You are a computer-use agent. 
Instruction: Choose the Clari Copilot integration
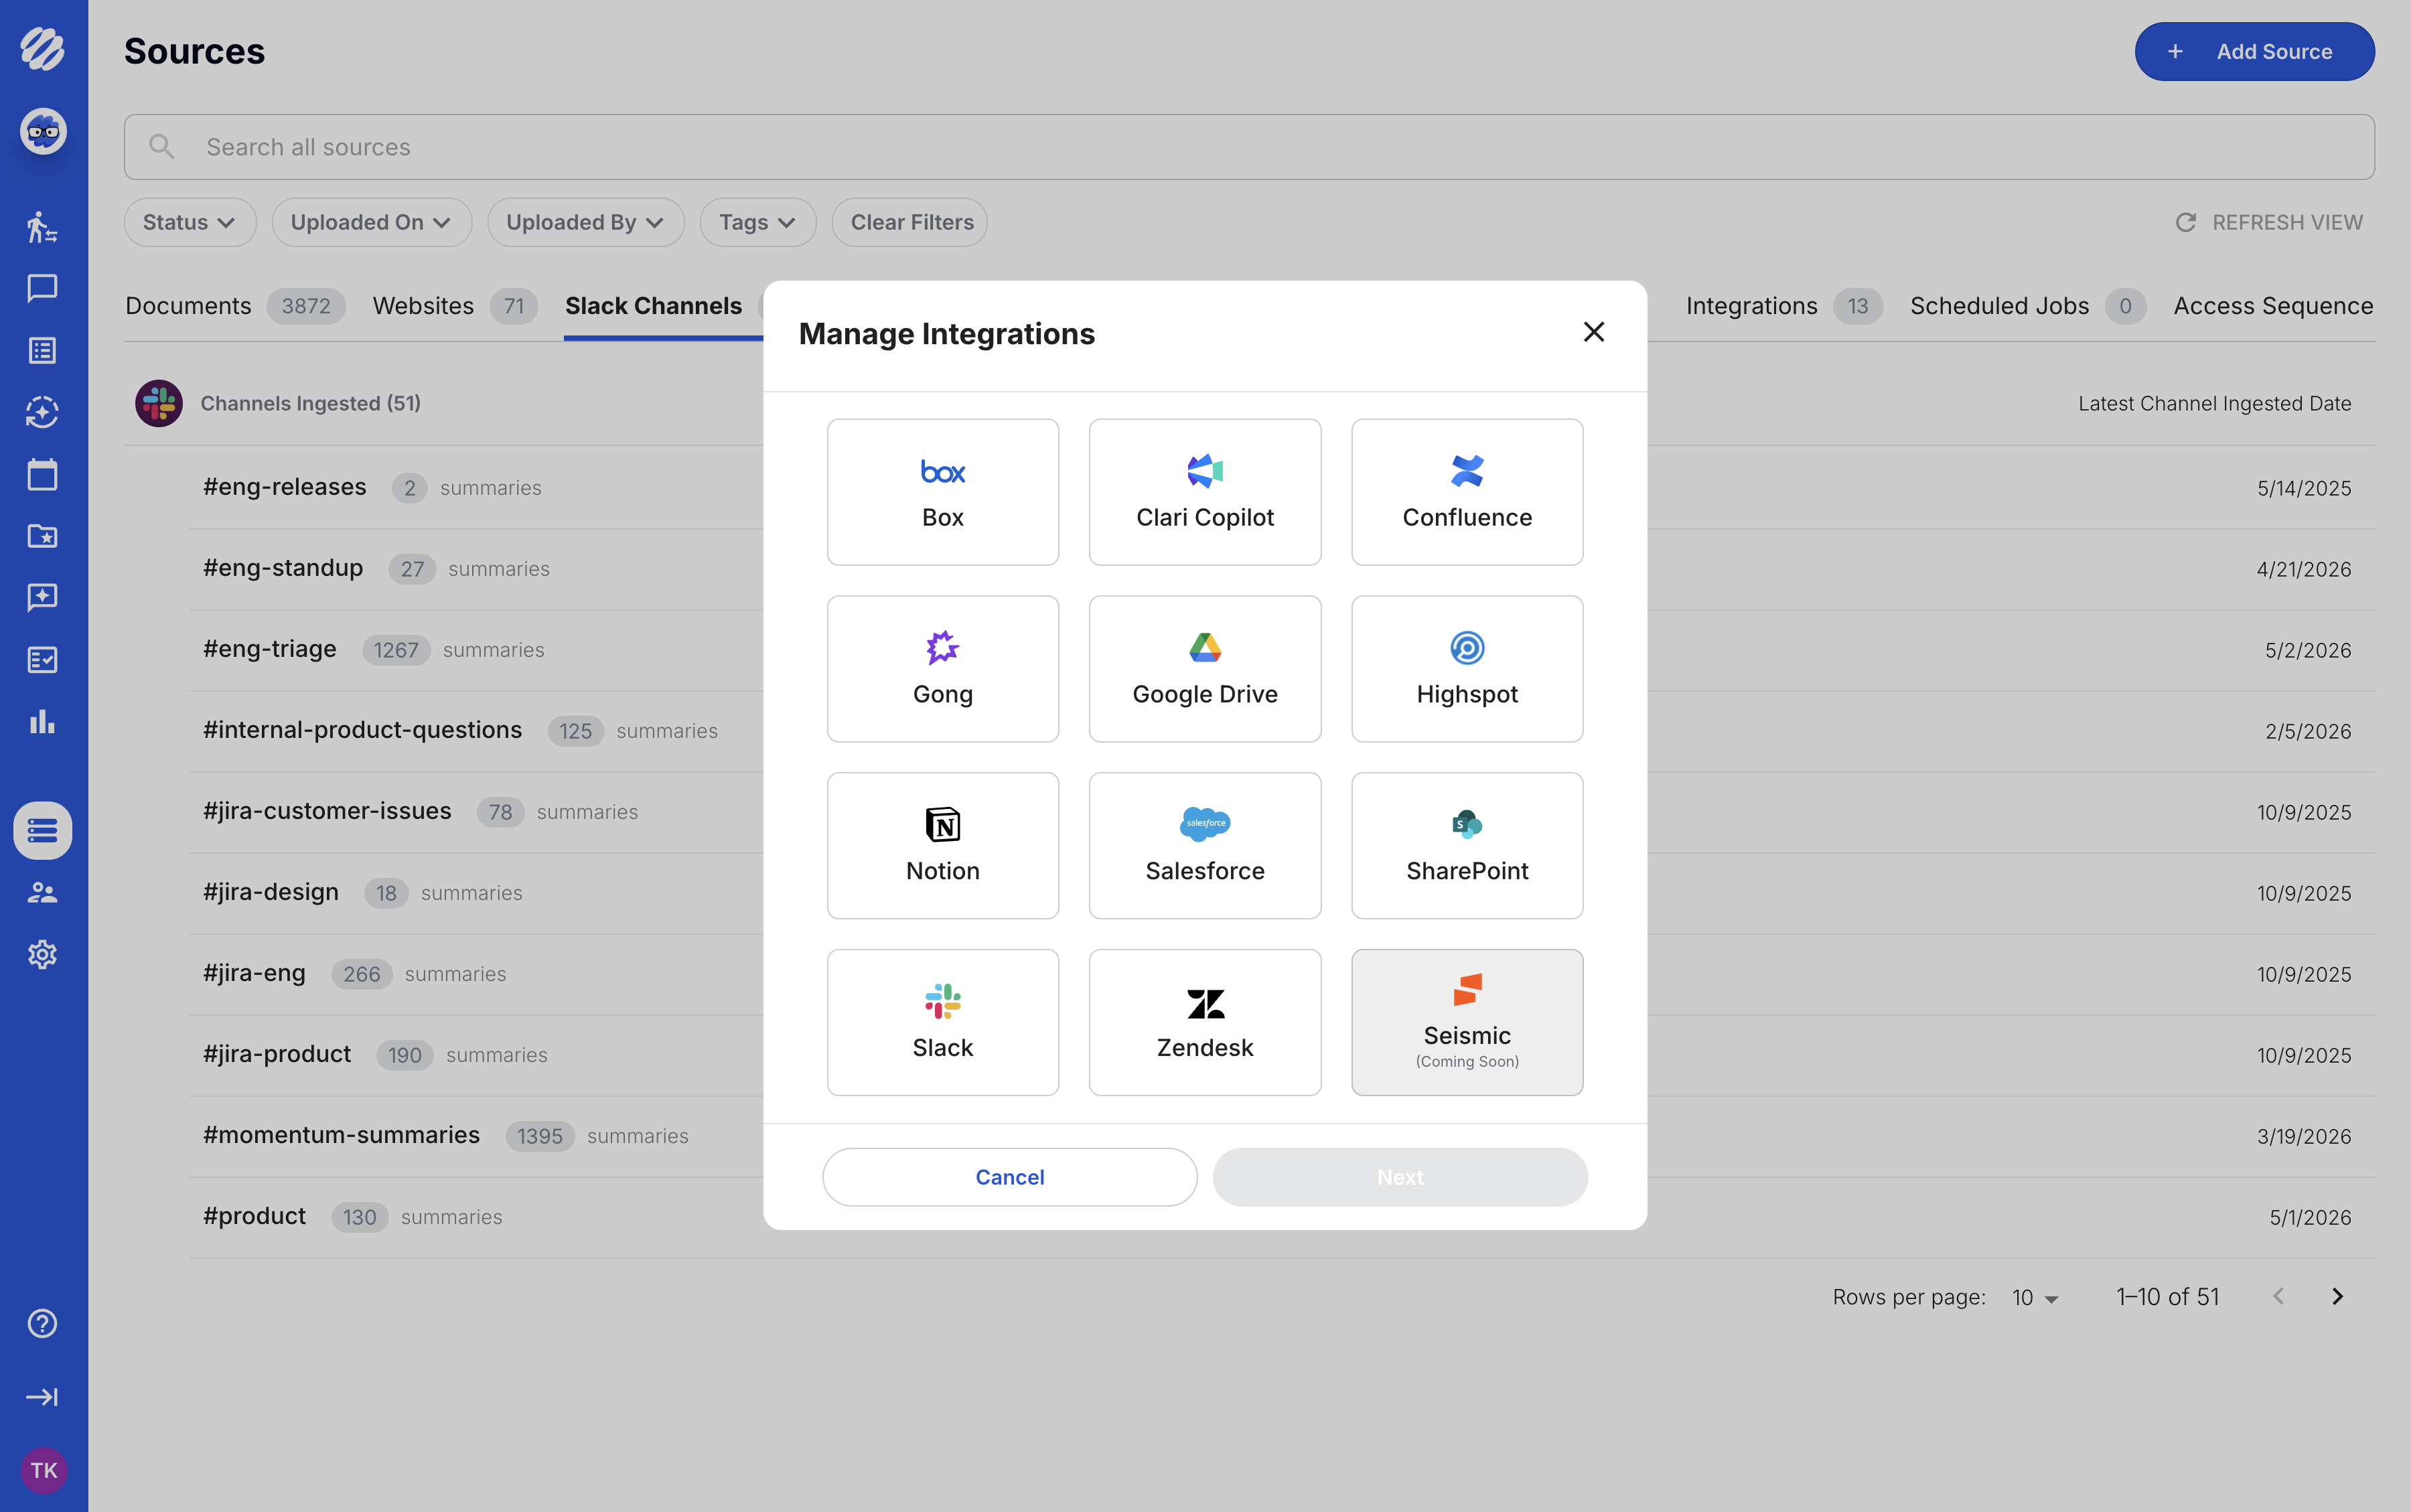pyautogui.click(x=1204, y=491)
